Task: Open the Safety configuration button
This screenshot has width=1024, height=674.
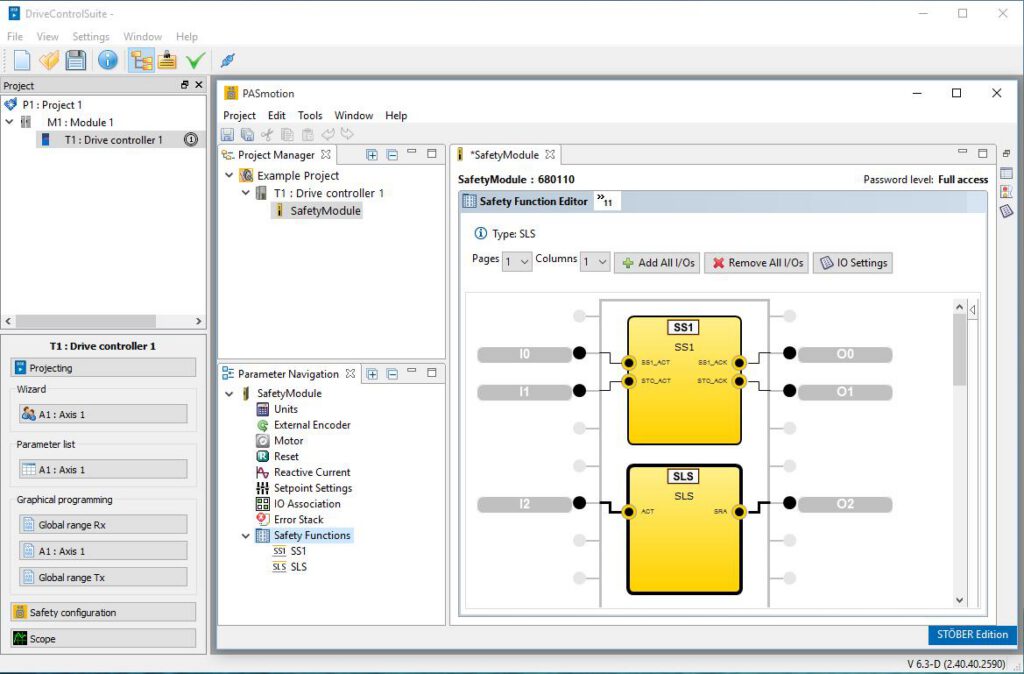Action: 103,613
